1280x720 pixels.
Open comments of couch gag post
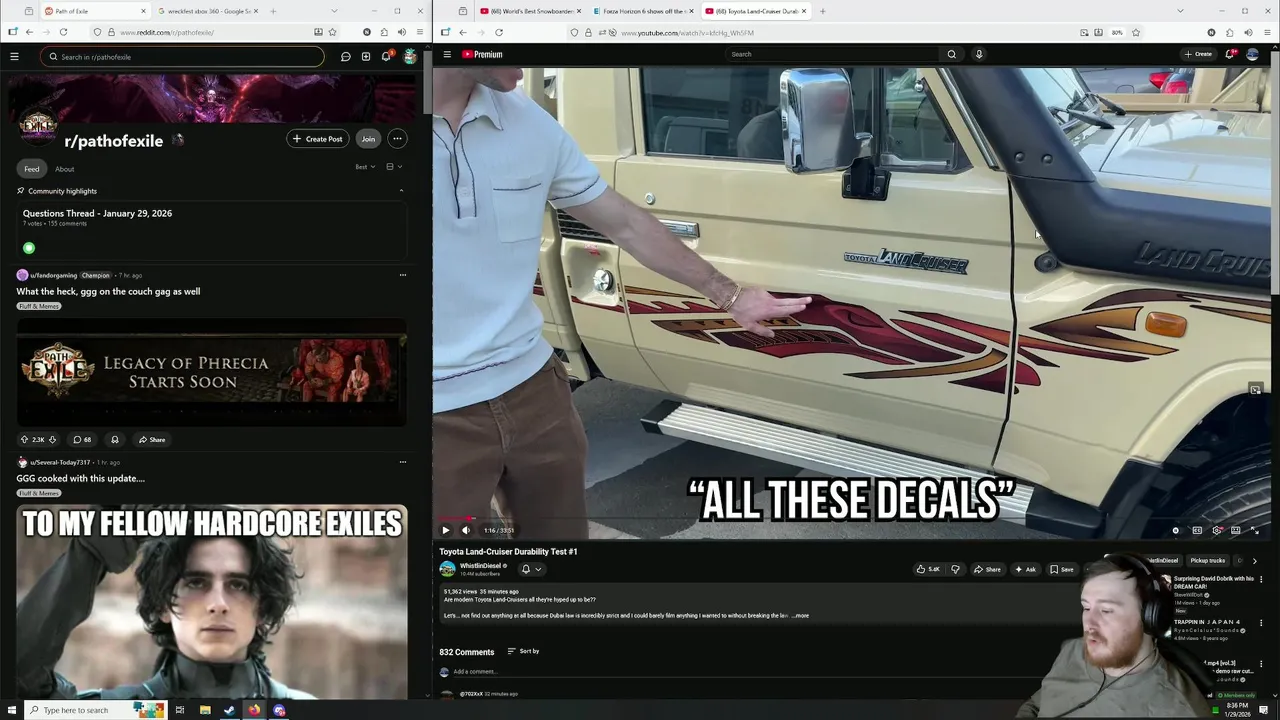tap(82, 440)
